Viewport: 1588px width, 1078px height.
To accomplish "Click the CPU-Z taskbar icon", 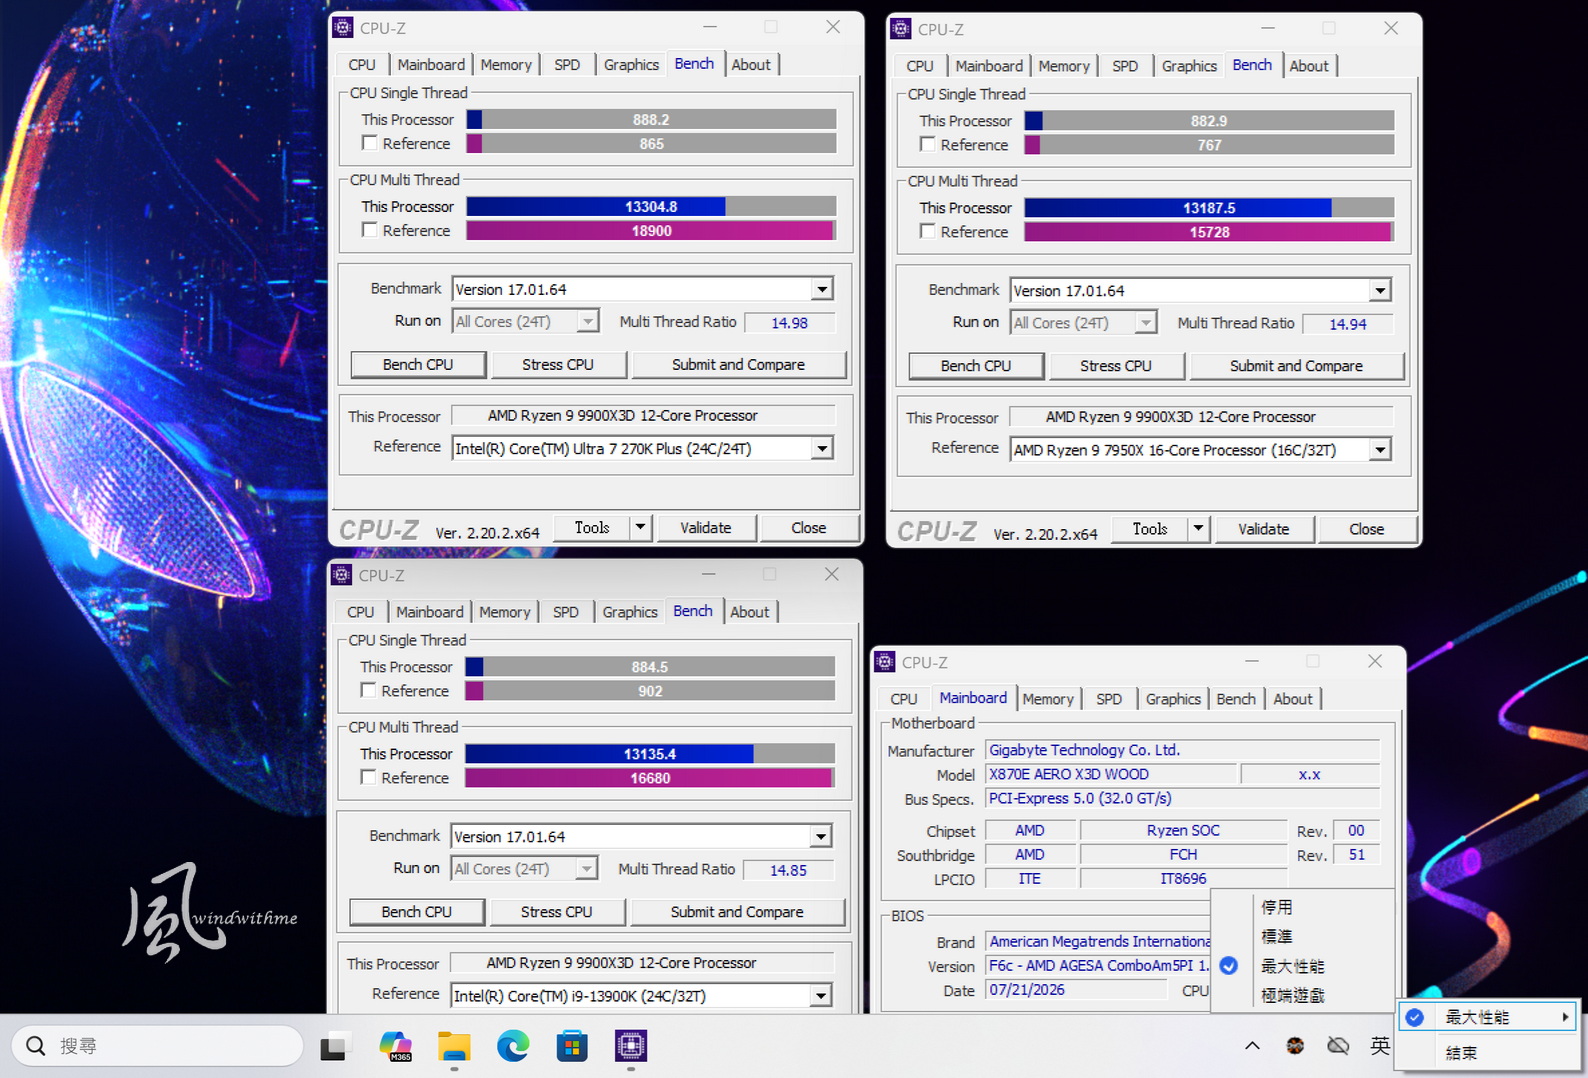I will click(x=631, y=1046).
